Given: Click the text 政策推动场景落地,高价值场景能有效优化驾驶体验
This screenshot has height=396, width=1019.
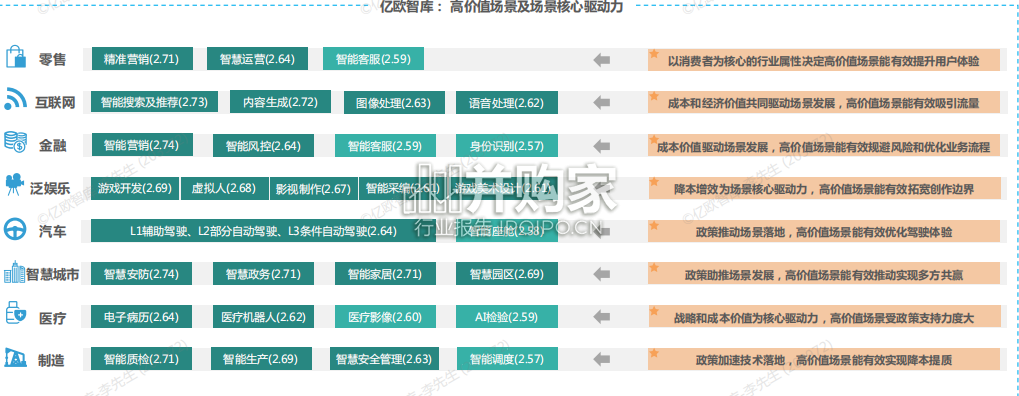Looking at the screenshot, I should pyautogui.click(x=823, y=232).
